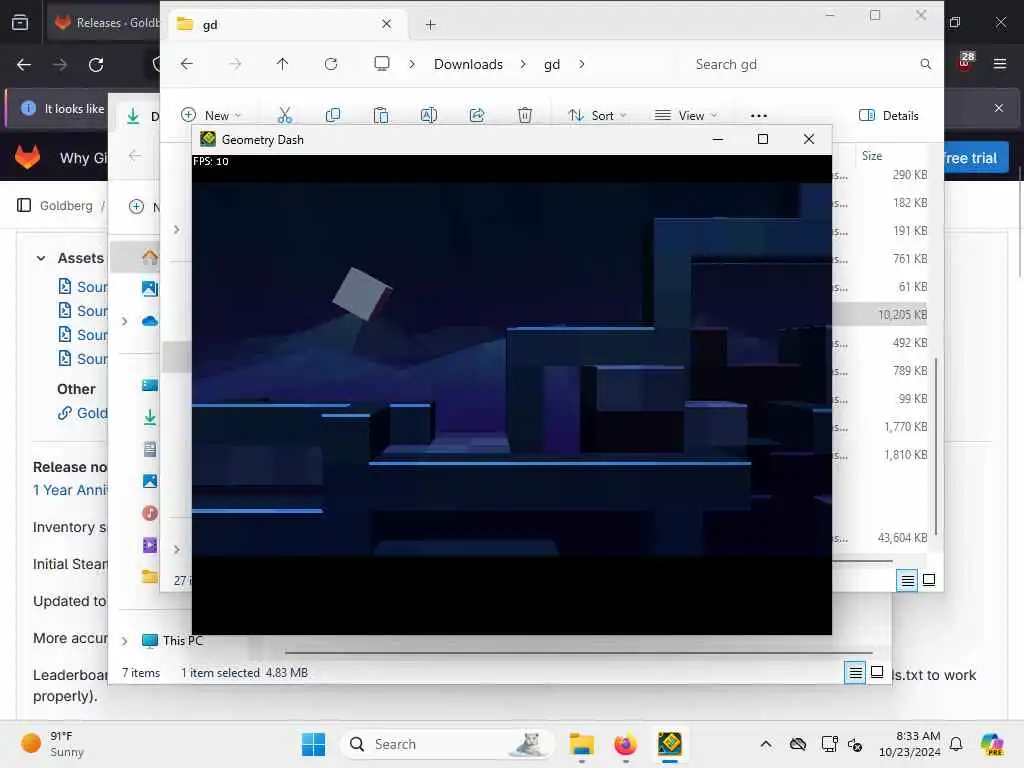This screenshot has width=1024, height=768.
Task: Click Downloads in the Explorer breadcrumb
Action: click(468, 64)
